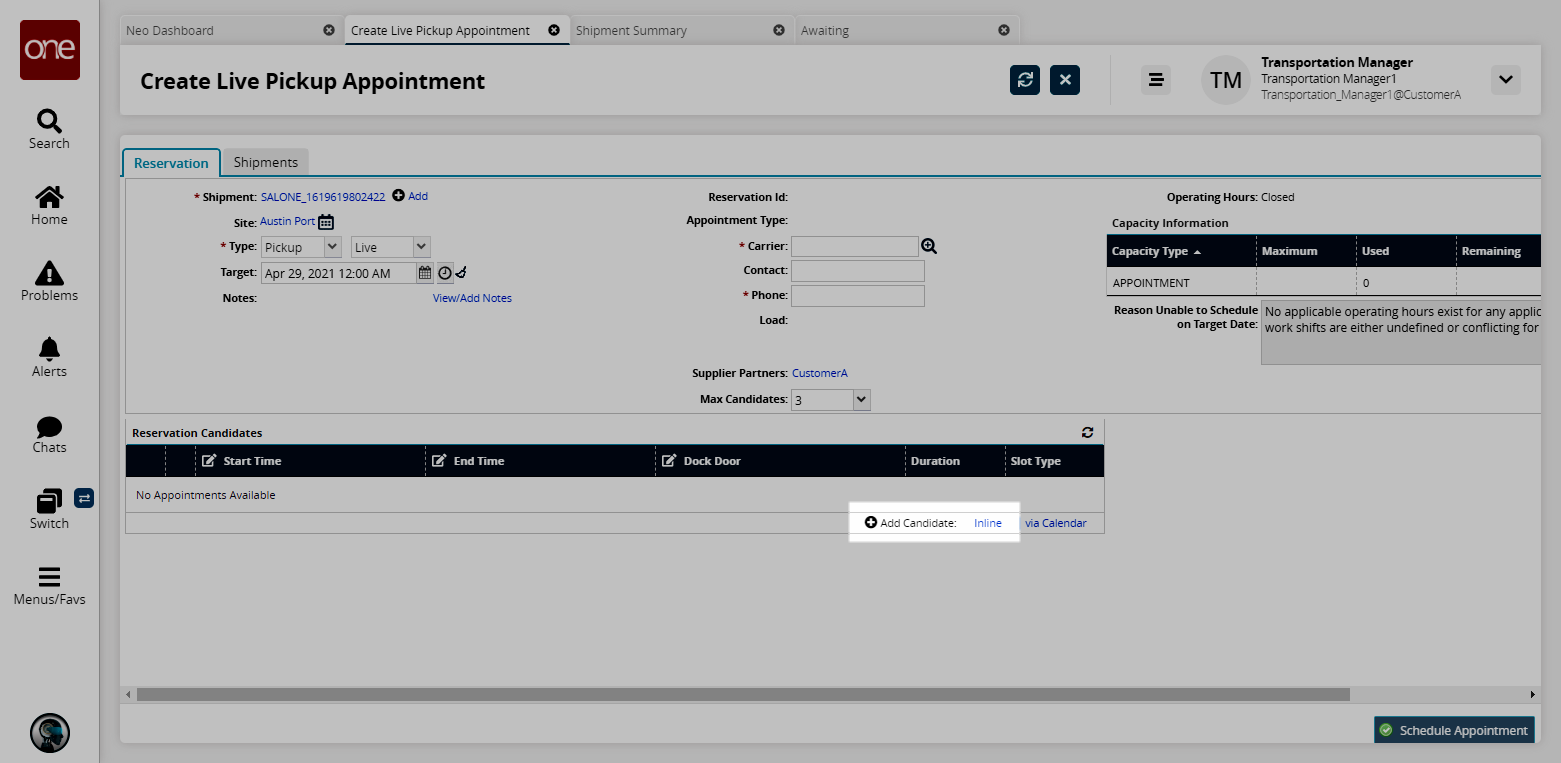Switch to the Shipment Summary tab
Viewport: 1561px width, 763px height.
[631, 30]
